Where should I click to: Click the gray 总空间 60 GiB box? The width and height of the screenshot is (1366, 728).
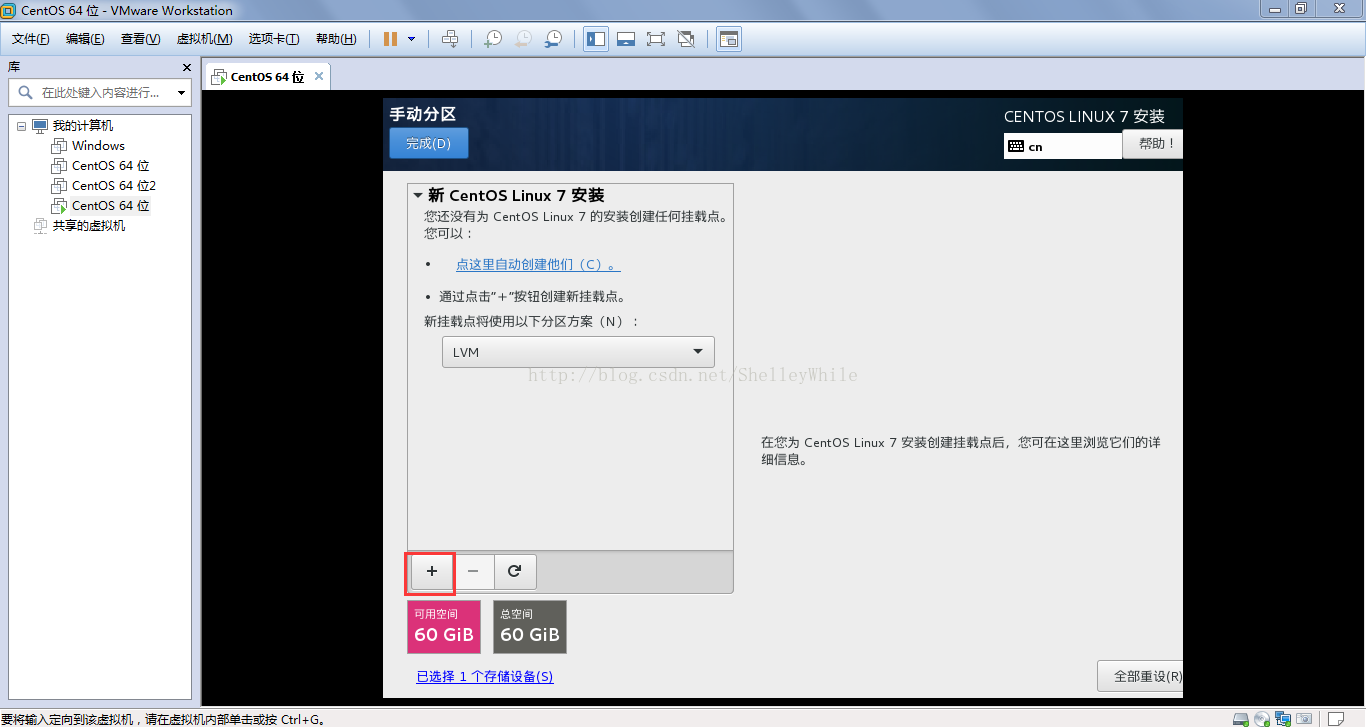[x=530, y=627]
